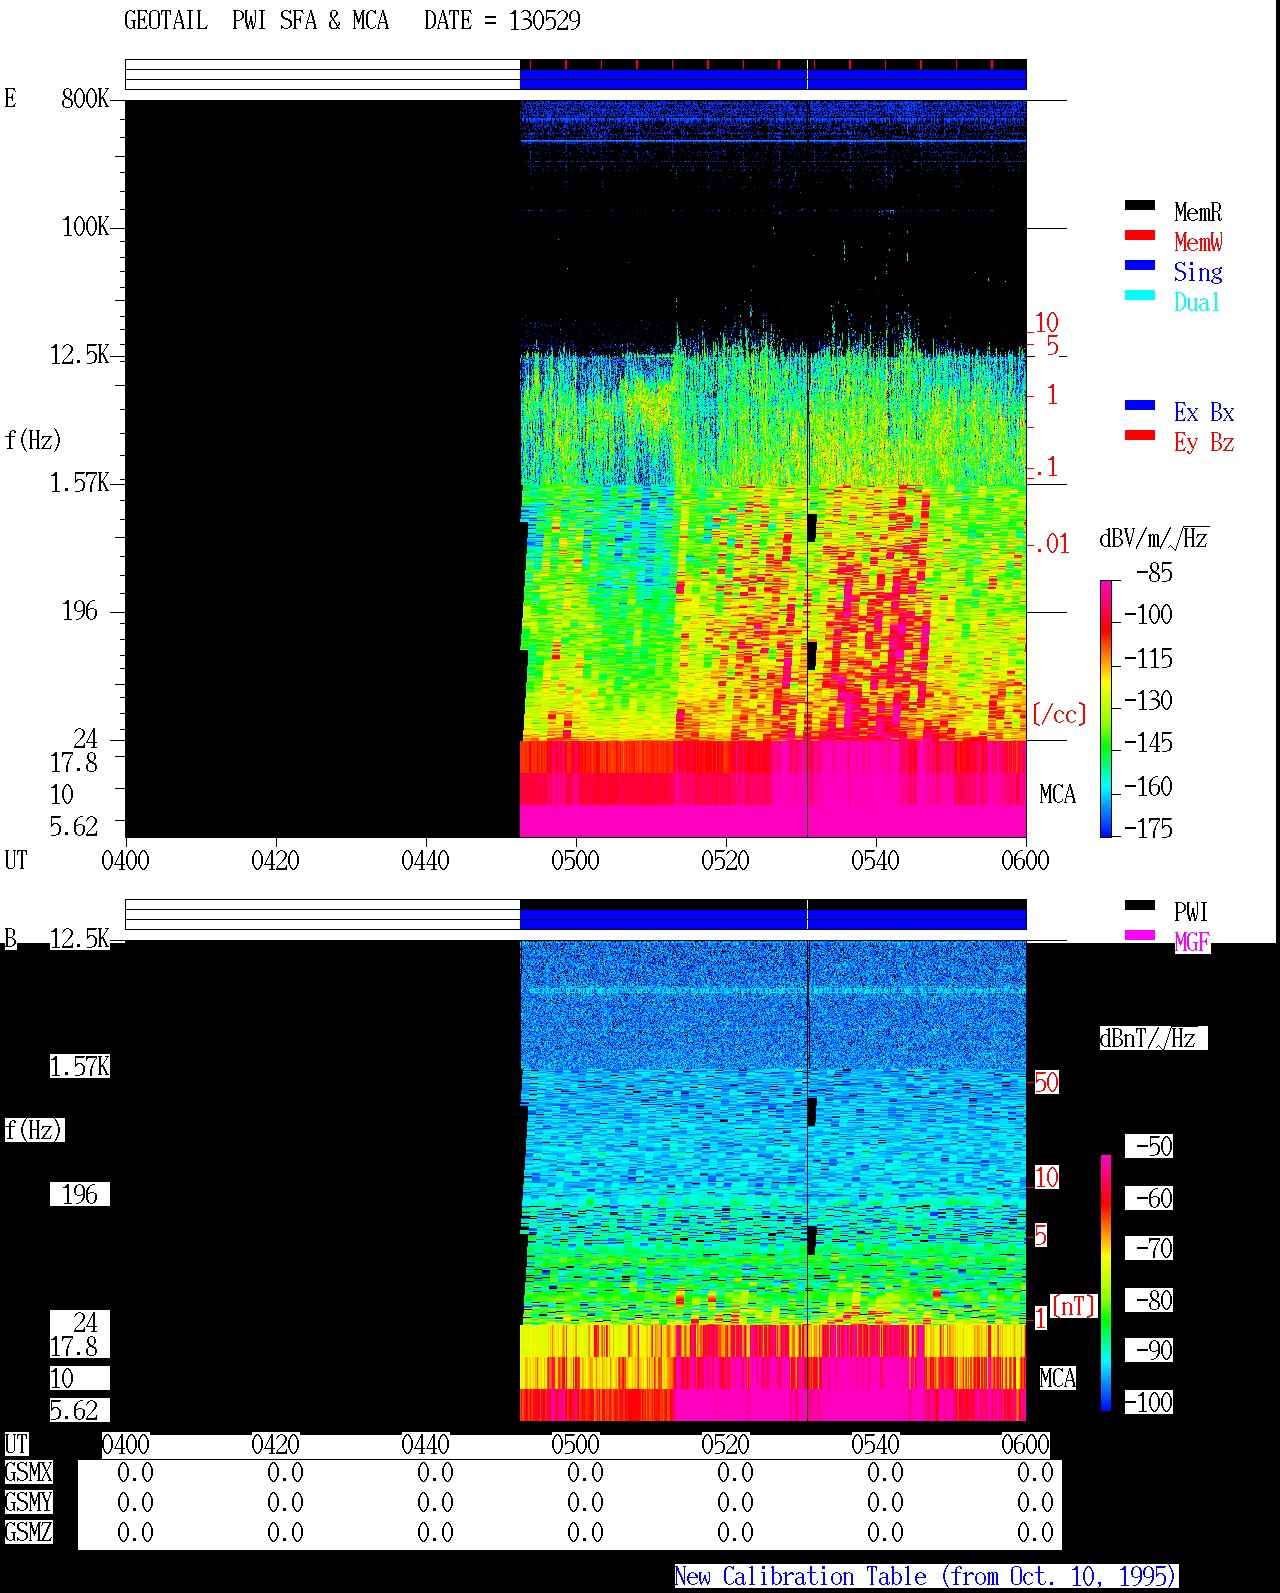Image resolution: width=1280 pixels, height=1593 pixels.
Task: Click the black MemR legend swatch
Action: click(1140, 205)
